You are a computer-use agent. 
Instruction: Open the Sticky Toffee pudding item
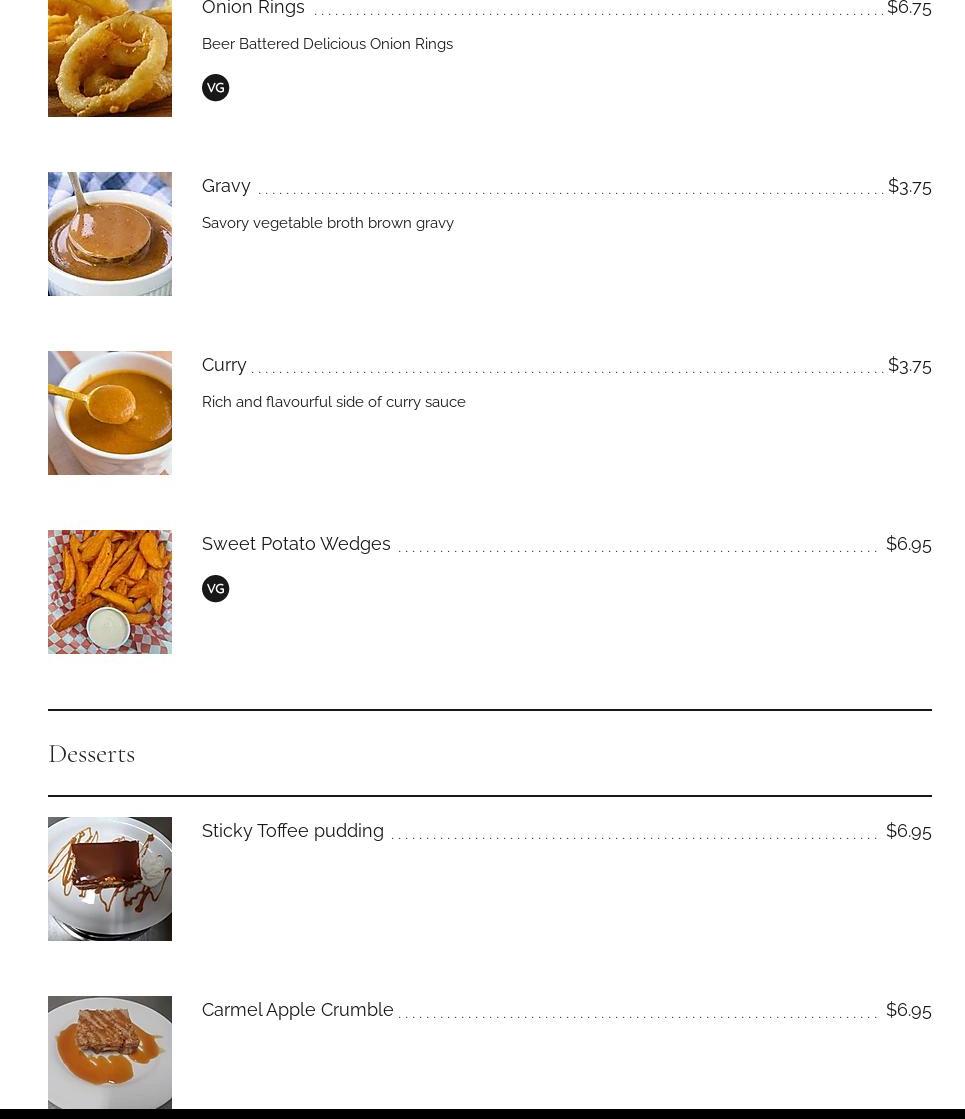click(293, 831)
